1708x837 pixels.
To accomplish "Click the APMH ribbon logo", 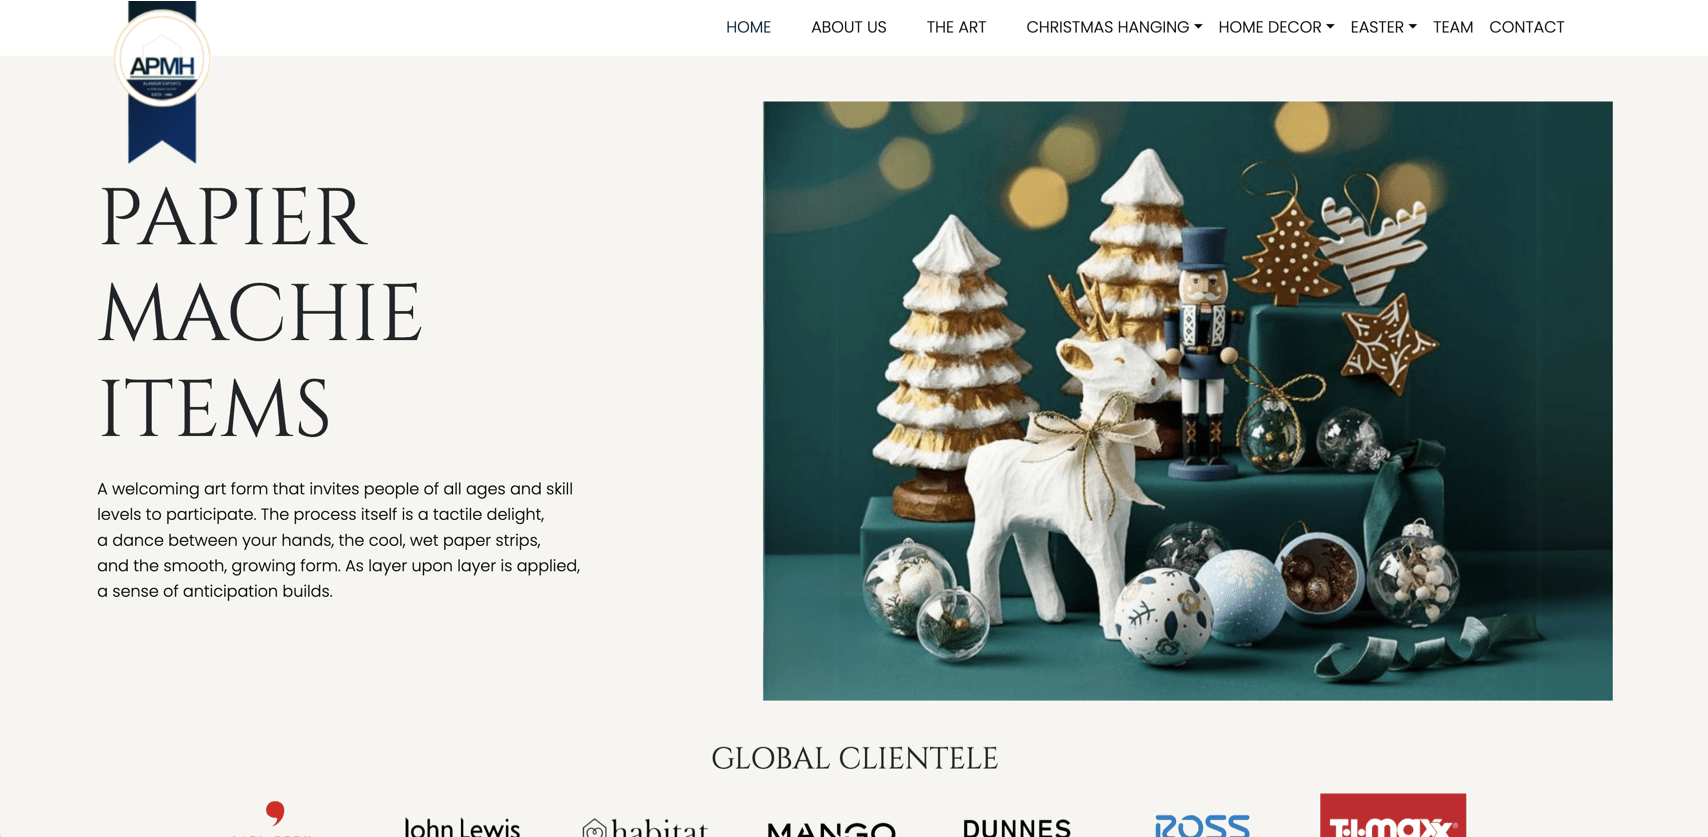I will (162, 82).
